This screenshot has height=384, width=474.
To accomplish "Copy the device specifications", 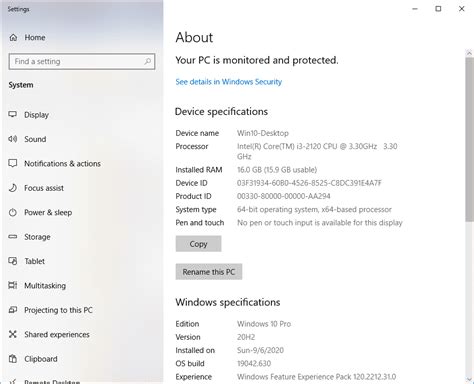I will tap(198, 244).
